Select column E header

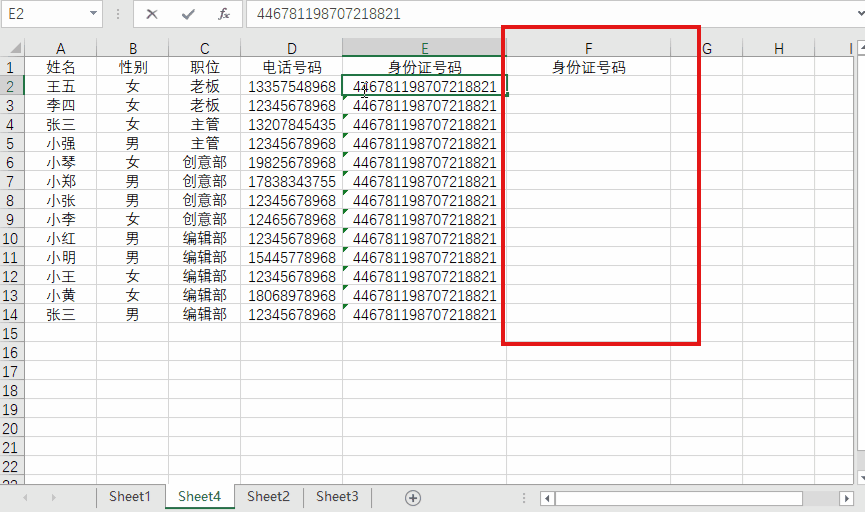pyautogui.click(x=424, y=48)
